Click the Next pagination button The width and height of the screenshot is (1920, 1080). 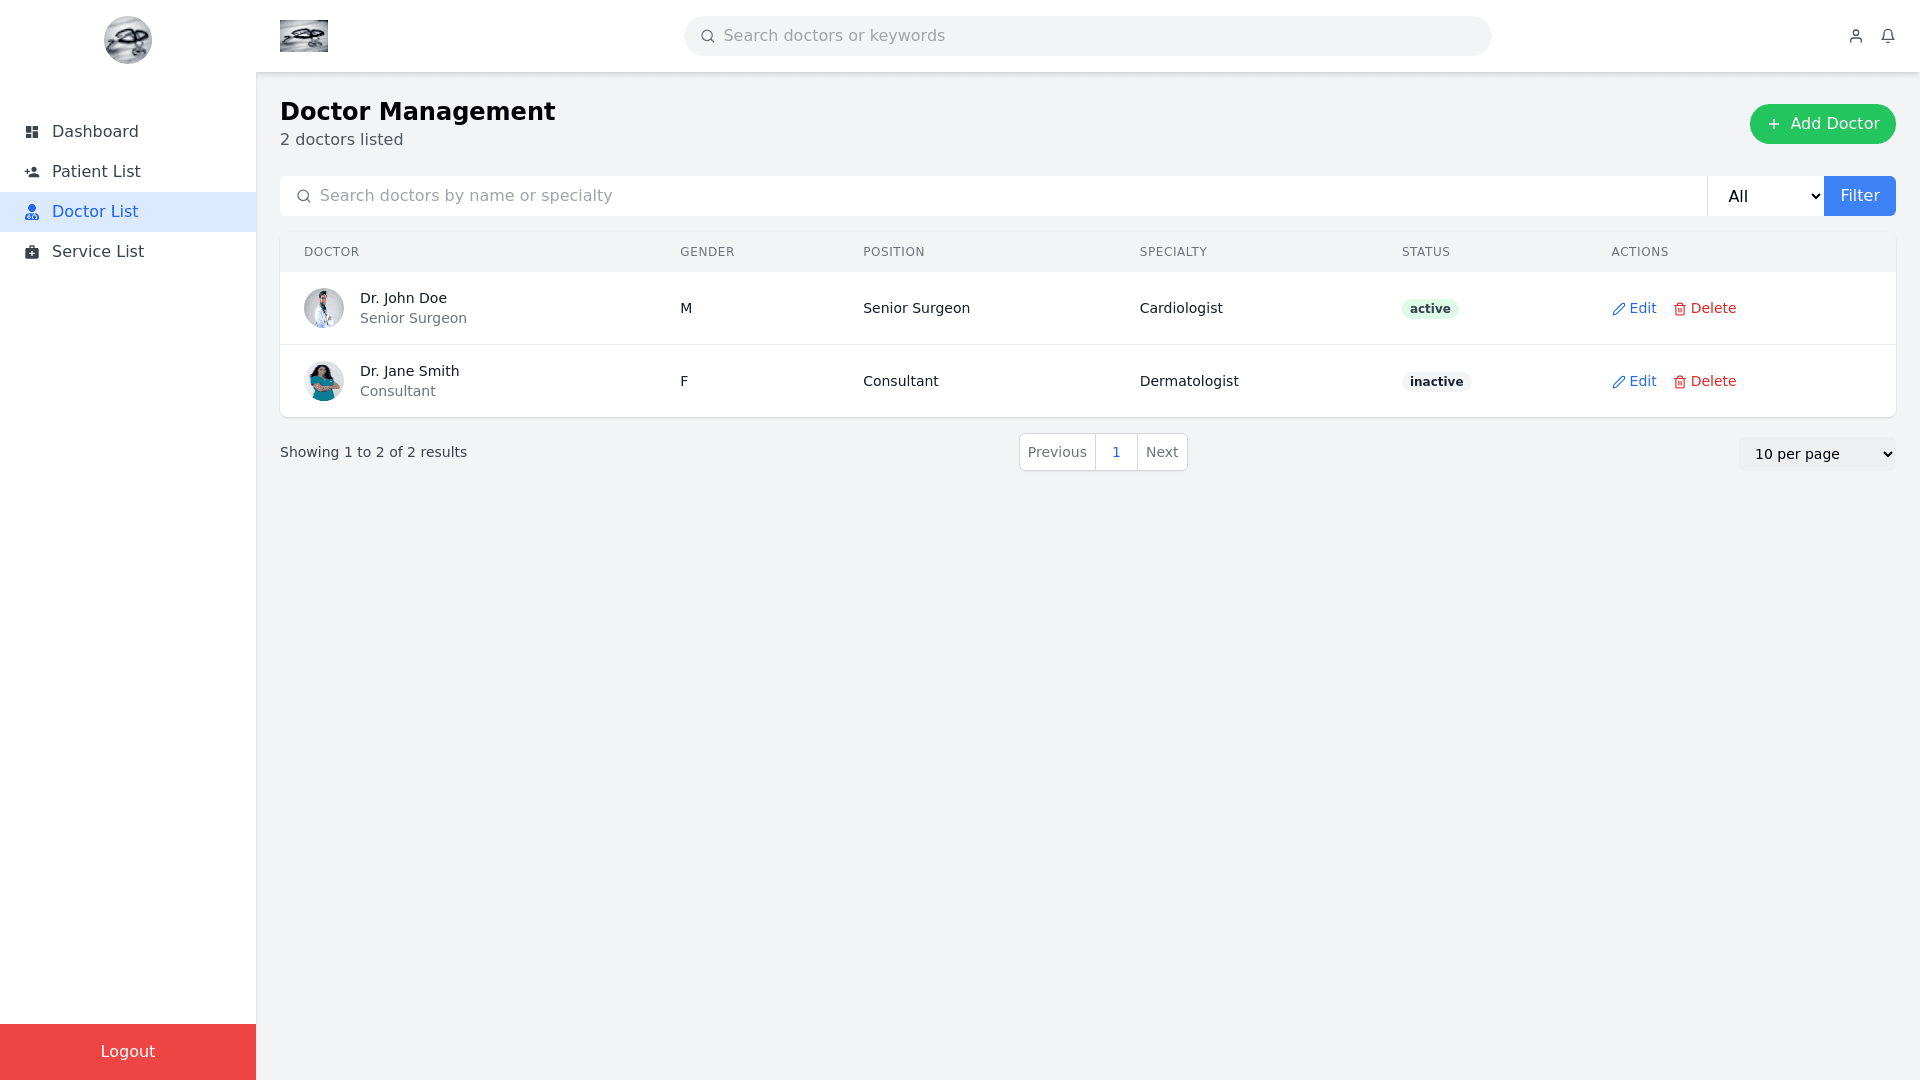pyautogui.click(x=1162, y=452)
